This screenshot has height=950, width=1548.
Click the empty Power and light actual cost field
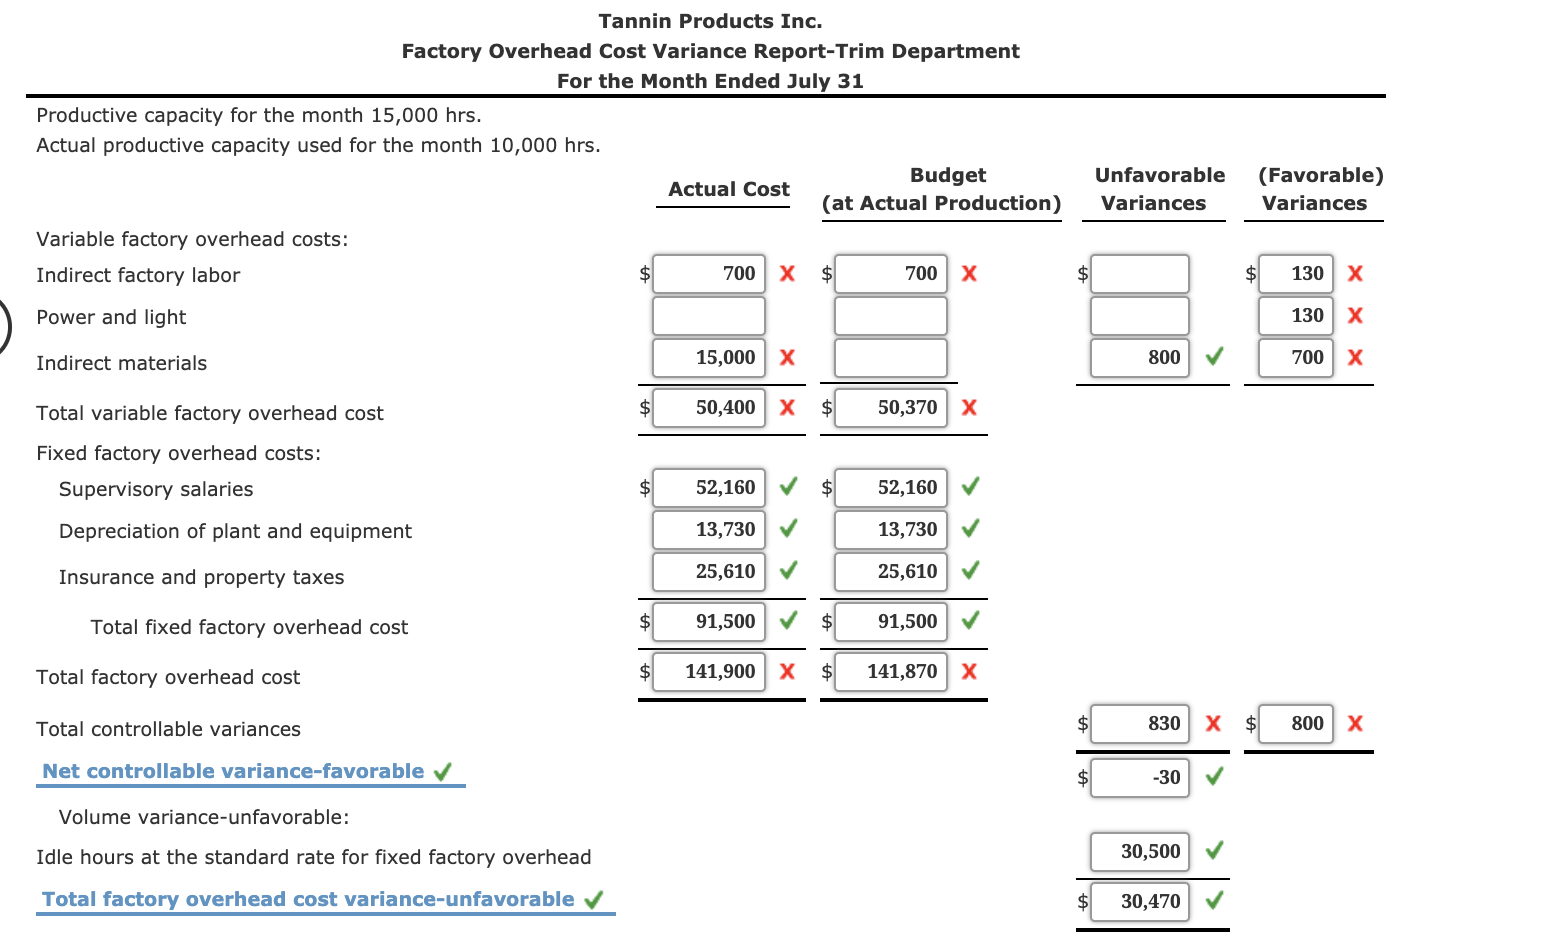[708, 315]
